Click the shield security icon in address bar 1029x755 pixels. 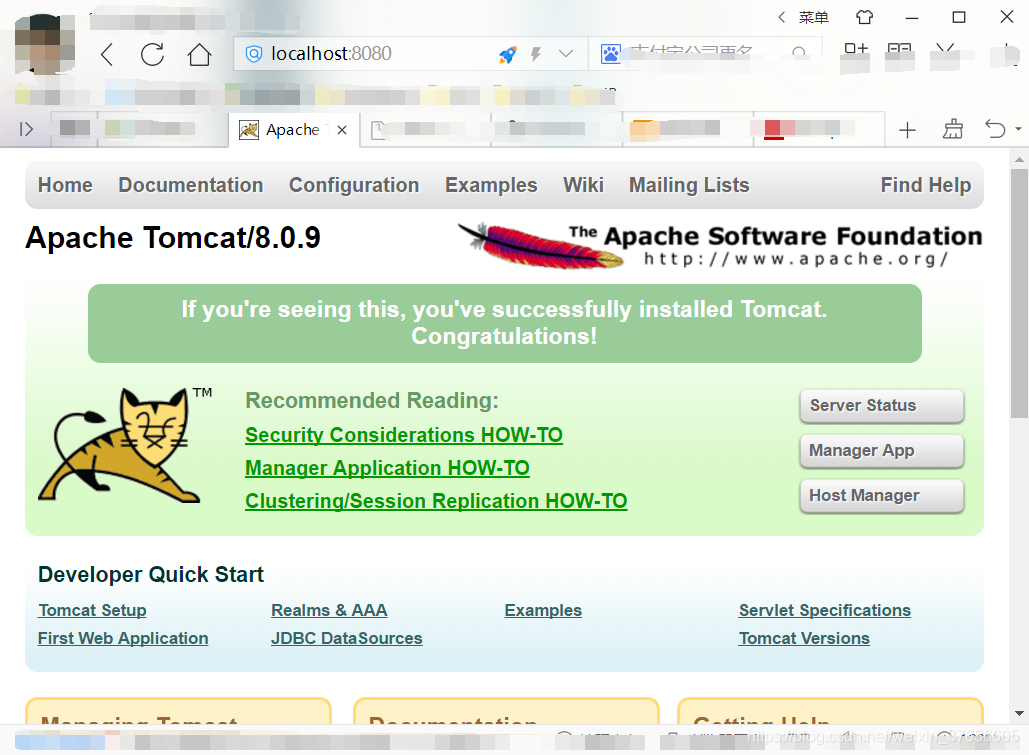click(254, 54)
